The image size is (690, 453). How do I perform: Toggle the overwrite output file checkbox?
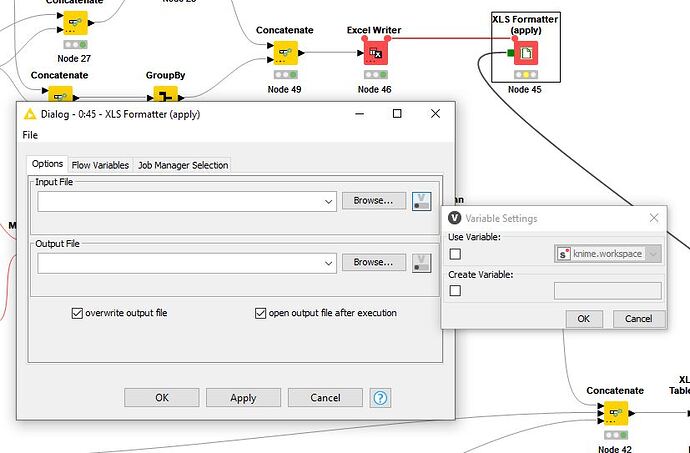click(x=77, y=313)
